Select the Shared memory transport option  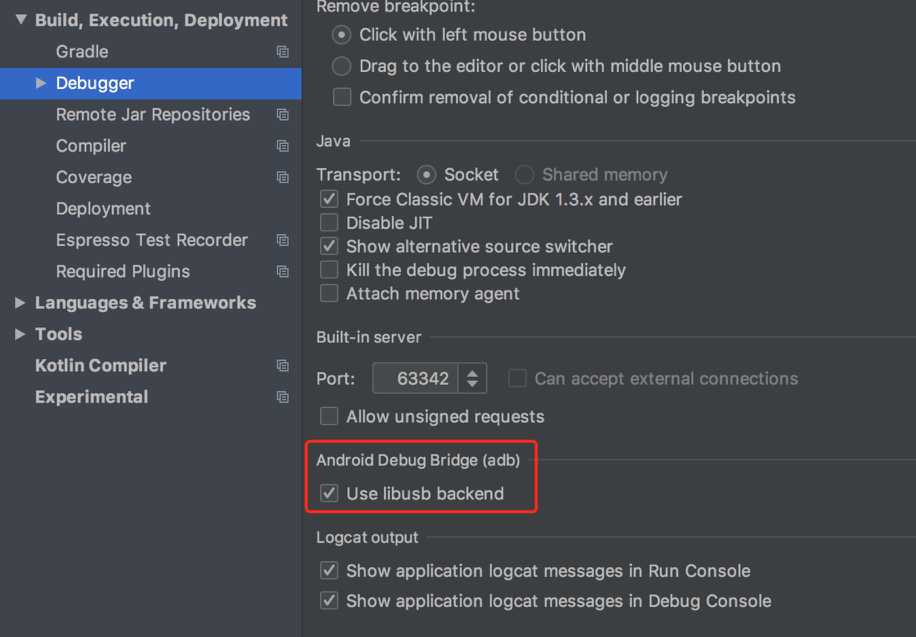pyautogui.click(x=524, y=174)
